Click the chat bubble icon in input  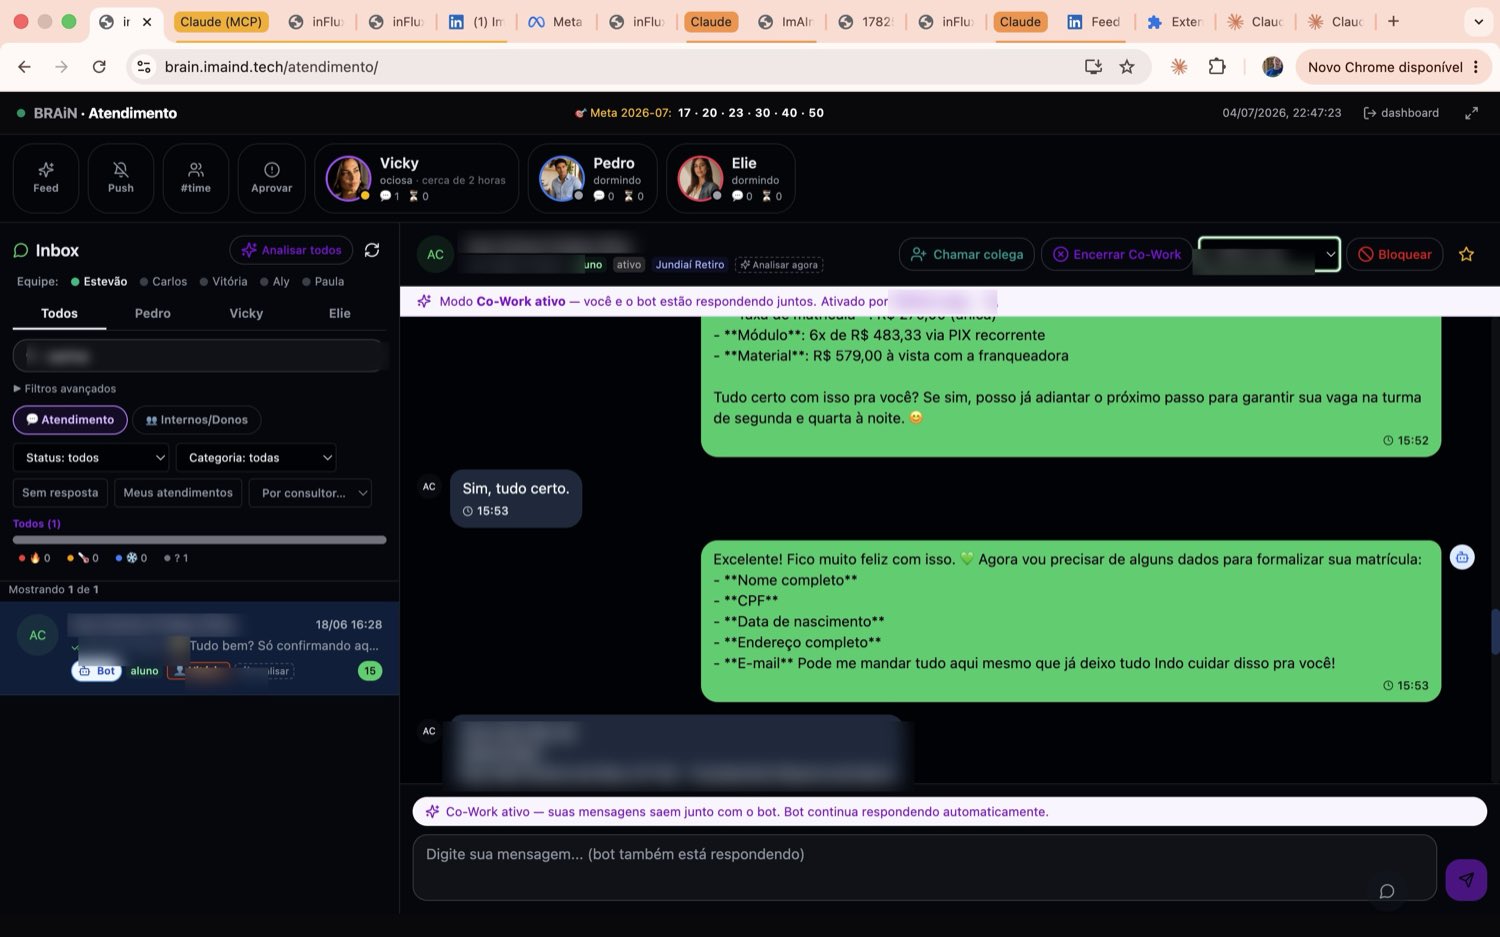[x=1387, y=891]
